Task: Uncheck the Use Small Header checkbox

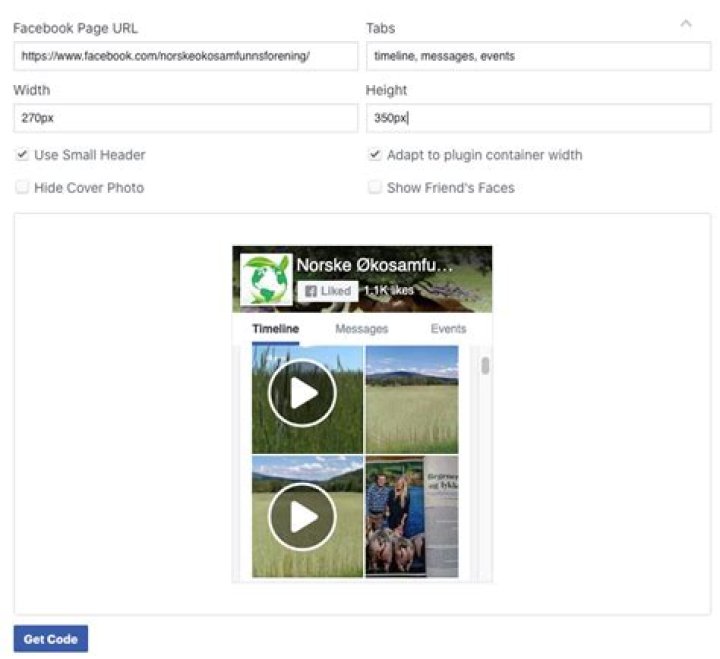Action: pyautogui.click(x=22, y=155)
